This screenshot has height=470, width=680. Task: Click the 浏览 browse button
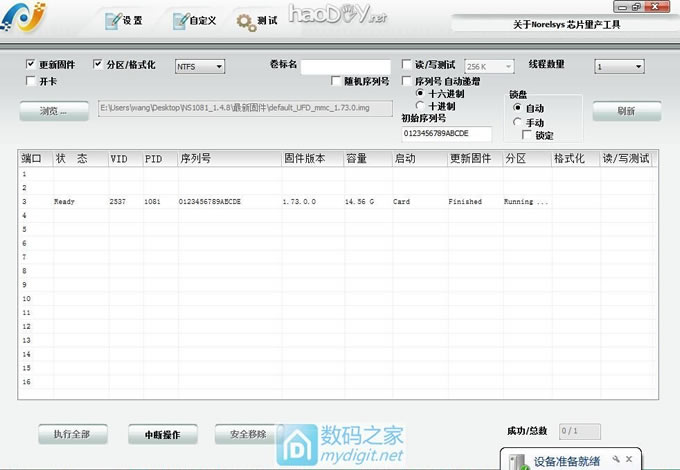click(53, 111)
